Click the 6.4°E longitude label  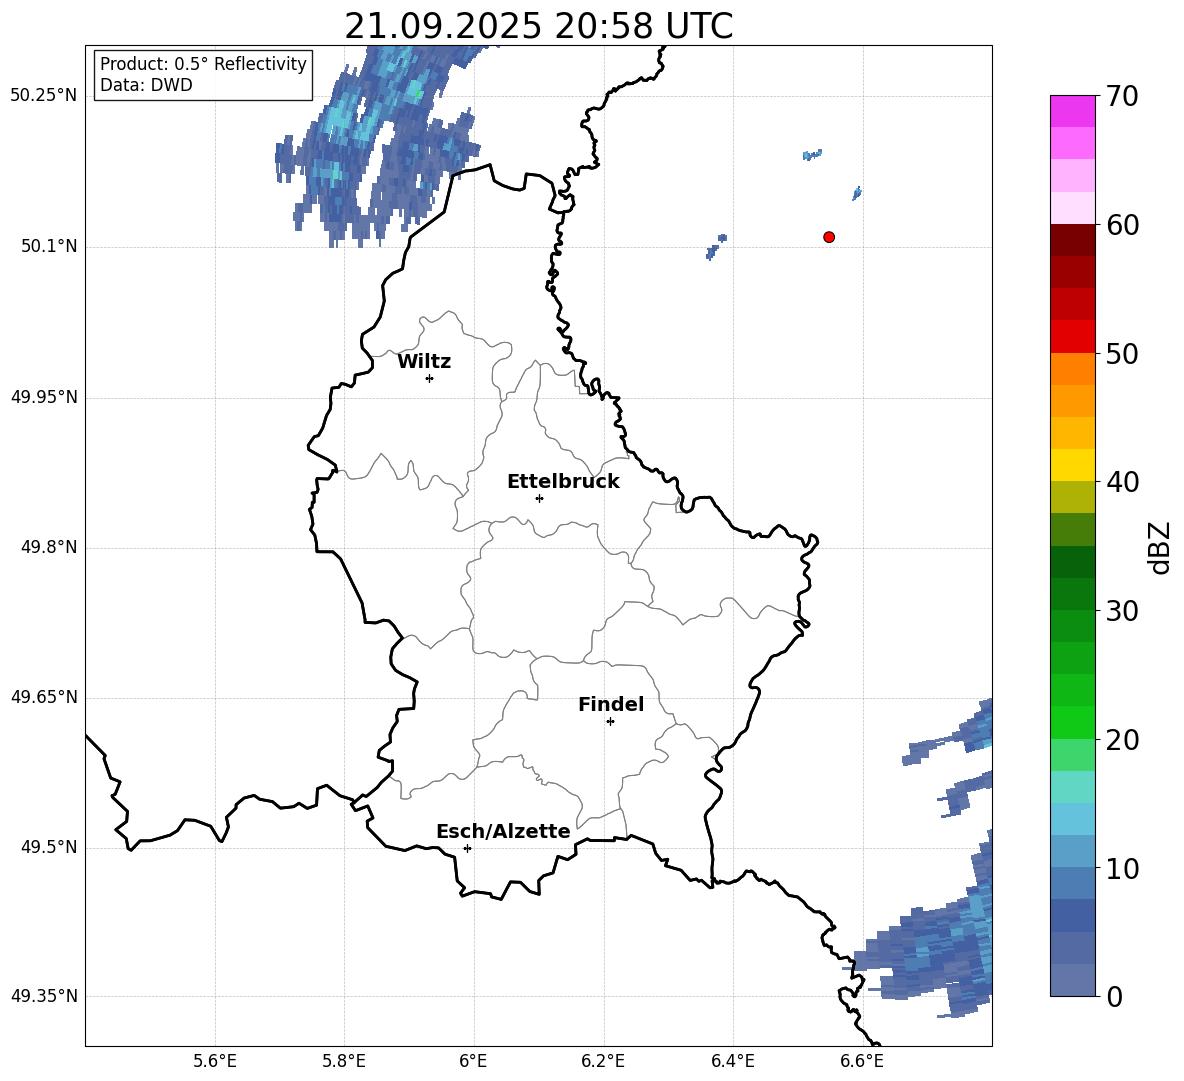[732, 1061]
